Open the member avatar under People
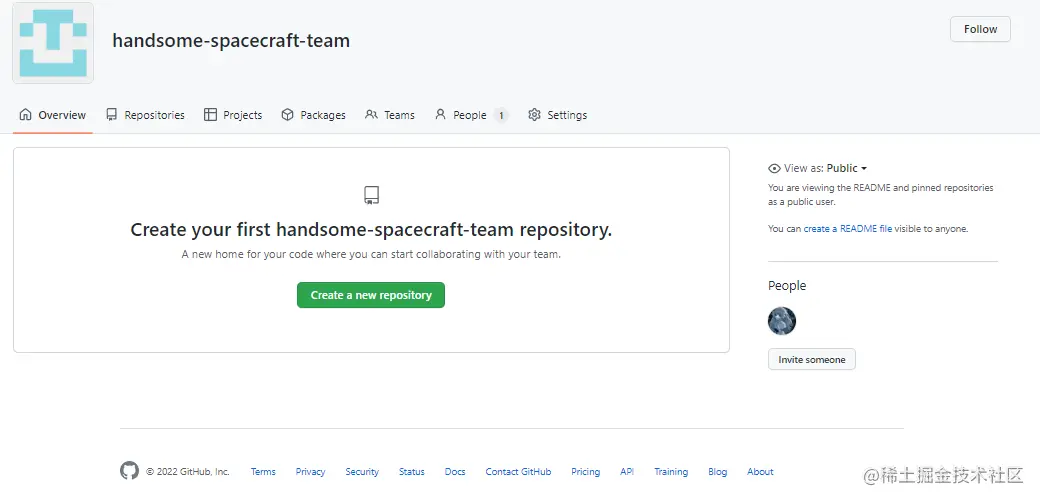This screenshot has width=1040, height=502. [x=782, y=321]
